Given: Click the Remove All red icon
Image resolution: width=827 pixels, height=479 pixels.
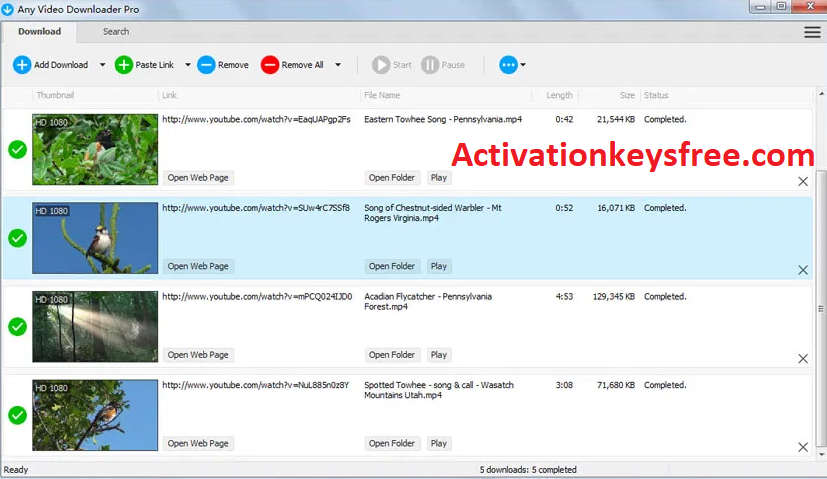Looking at the screenshot, I should click(270, 65).
